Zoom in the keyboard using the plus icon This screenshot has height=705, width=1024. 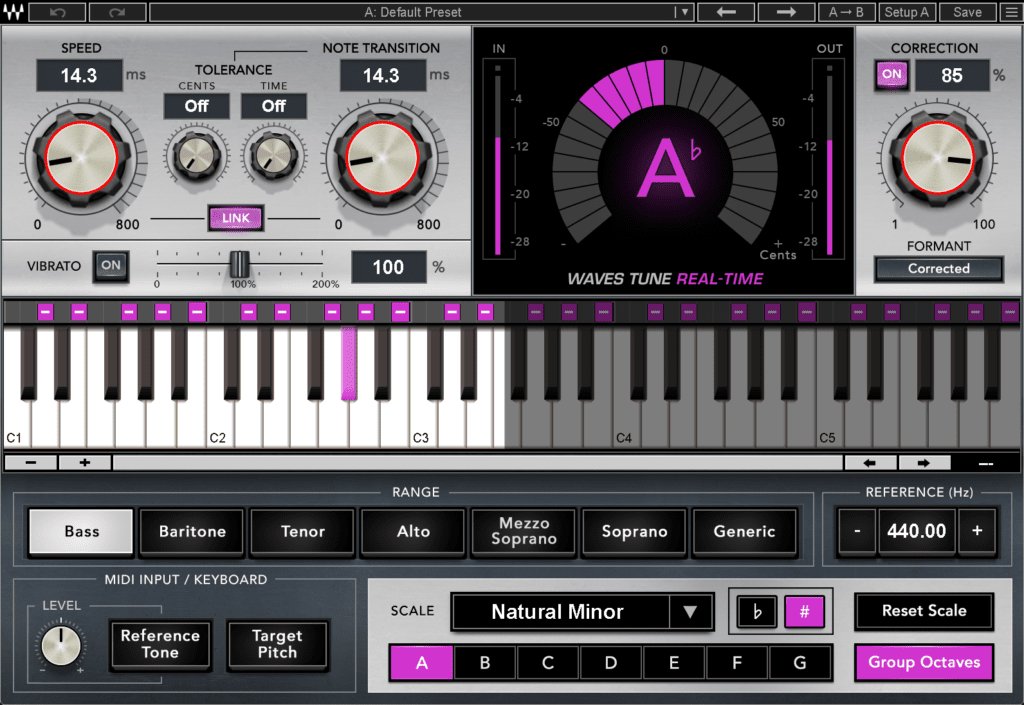(83, 461)
